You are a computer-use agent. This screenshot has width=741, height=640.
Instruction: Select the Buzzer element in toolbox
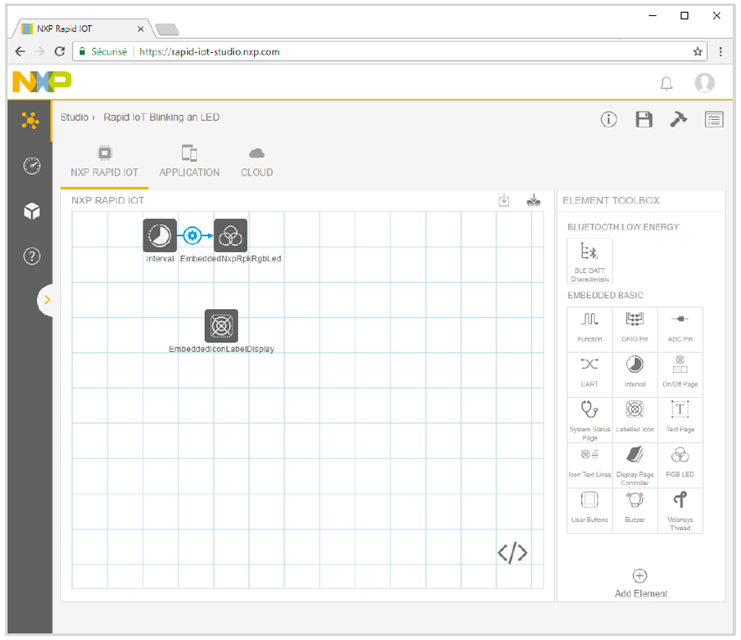pyautogui.click(x=634, y=505)
